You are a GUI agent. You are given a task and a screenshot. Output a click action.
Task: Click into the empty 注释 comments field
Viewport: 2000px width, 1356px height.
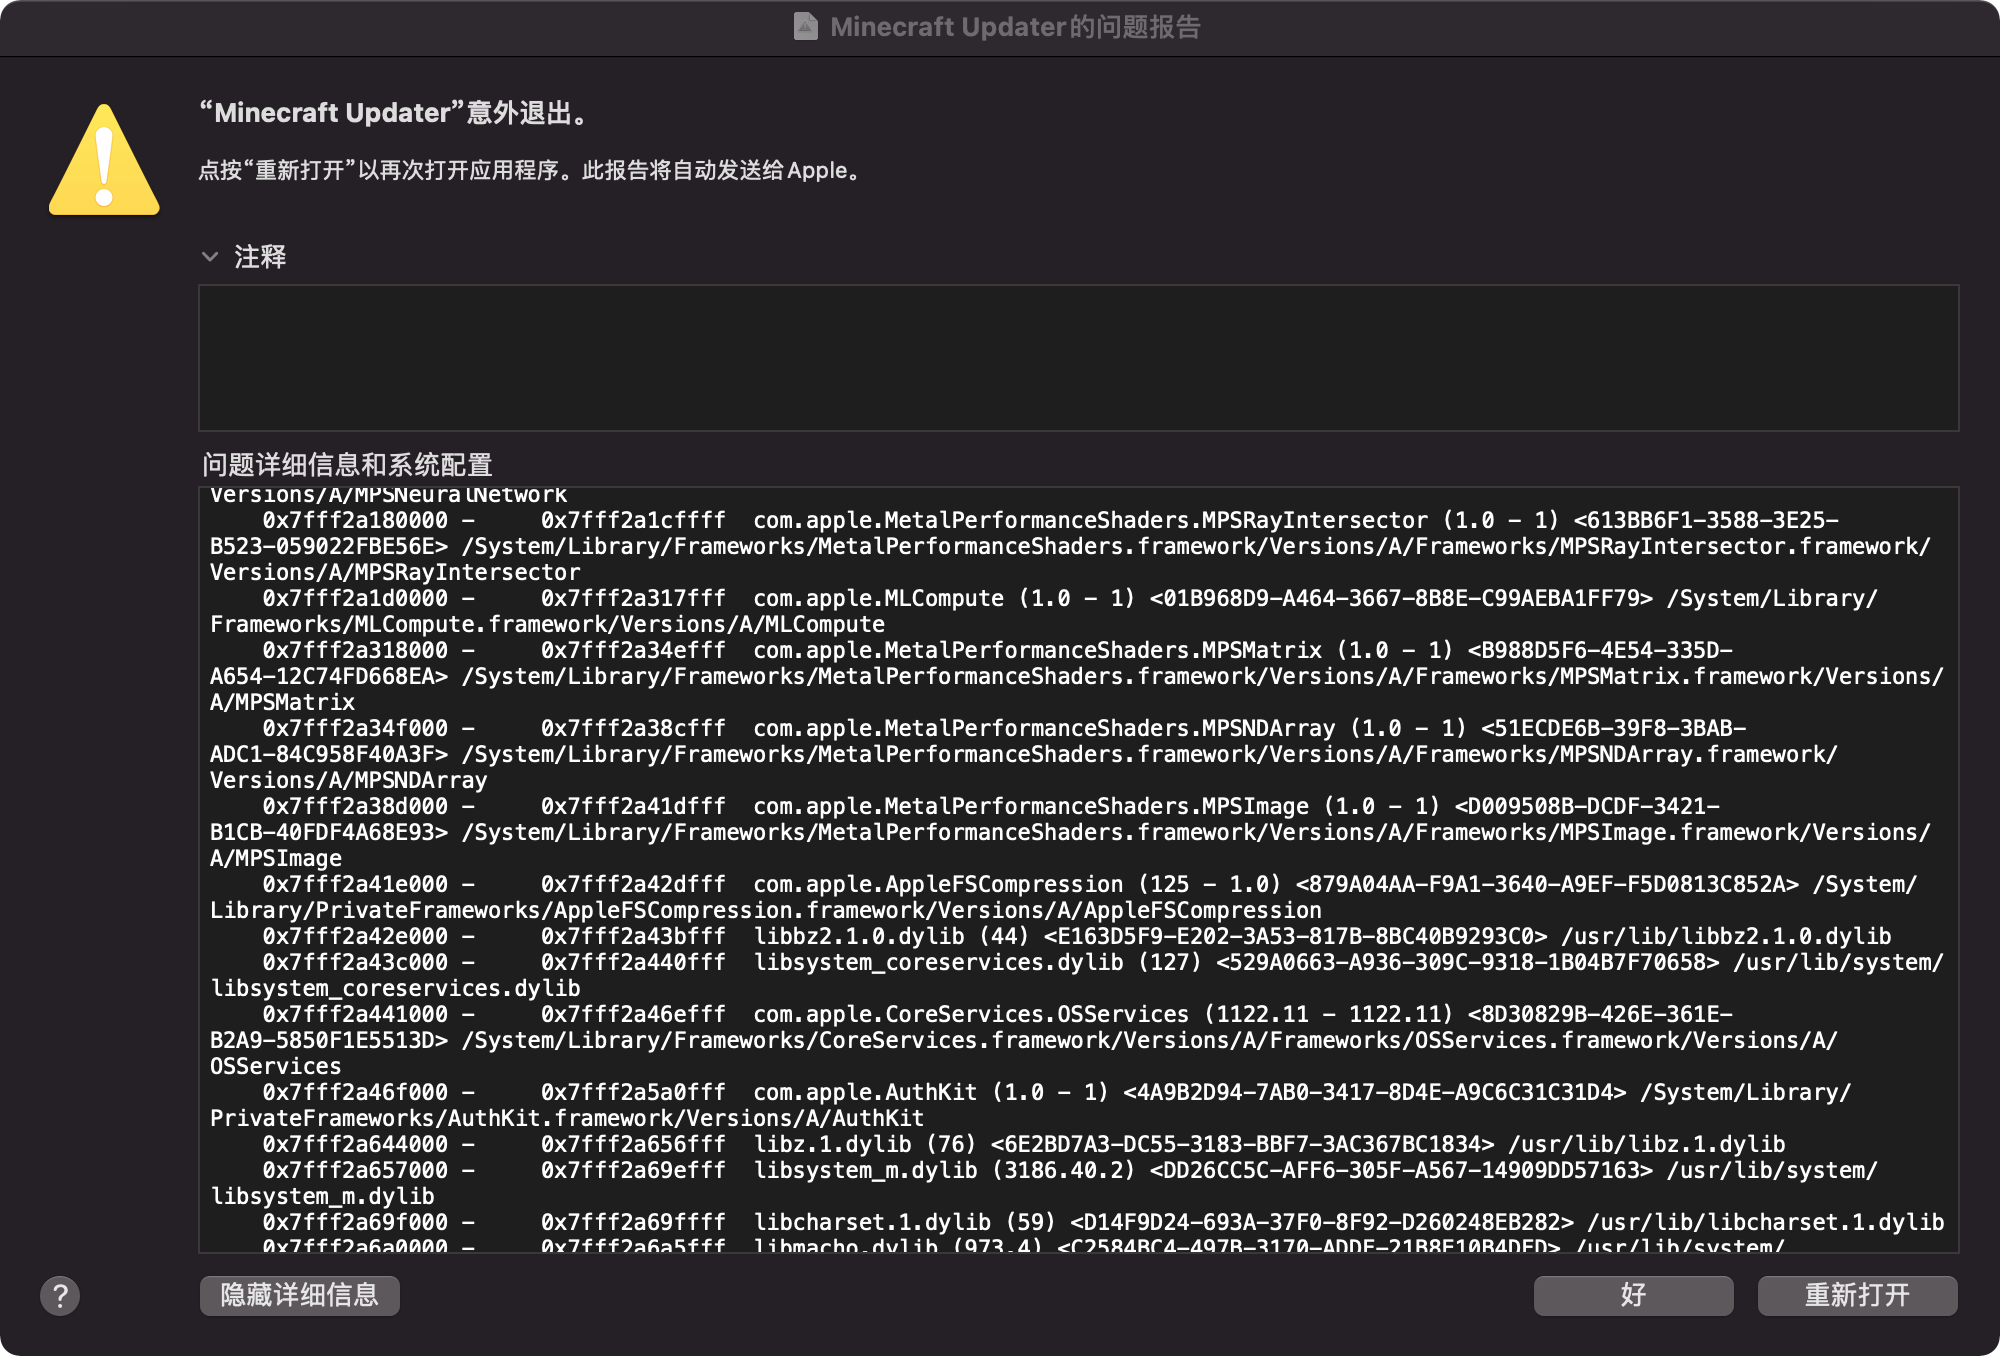tap(1078, 358)
